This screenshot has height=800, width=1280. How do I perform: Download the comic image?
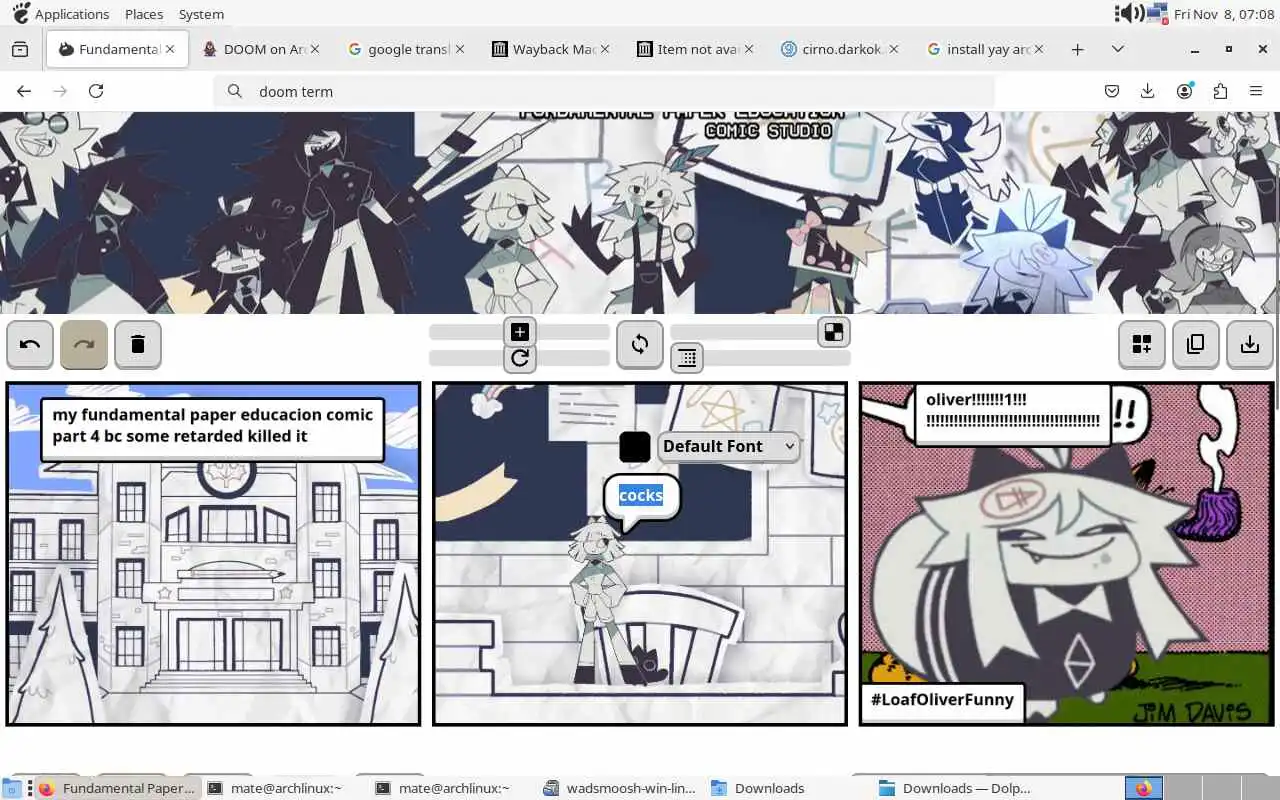pyautogui.click(x=1250, y=345)
